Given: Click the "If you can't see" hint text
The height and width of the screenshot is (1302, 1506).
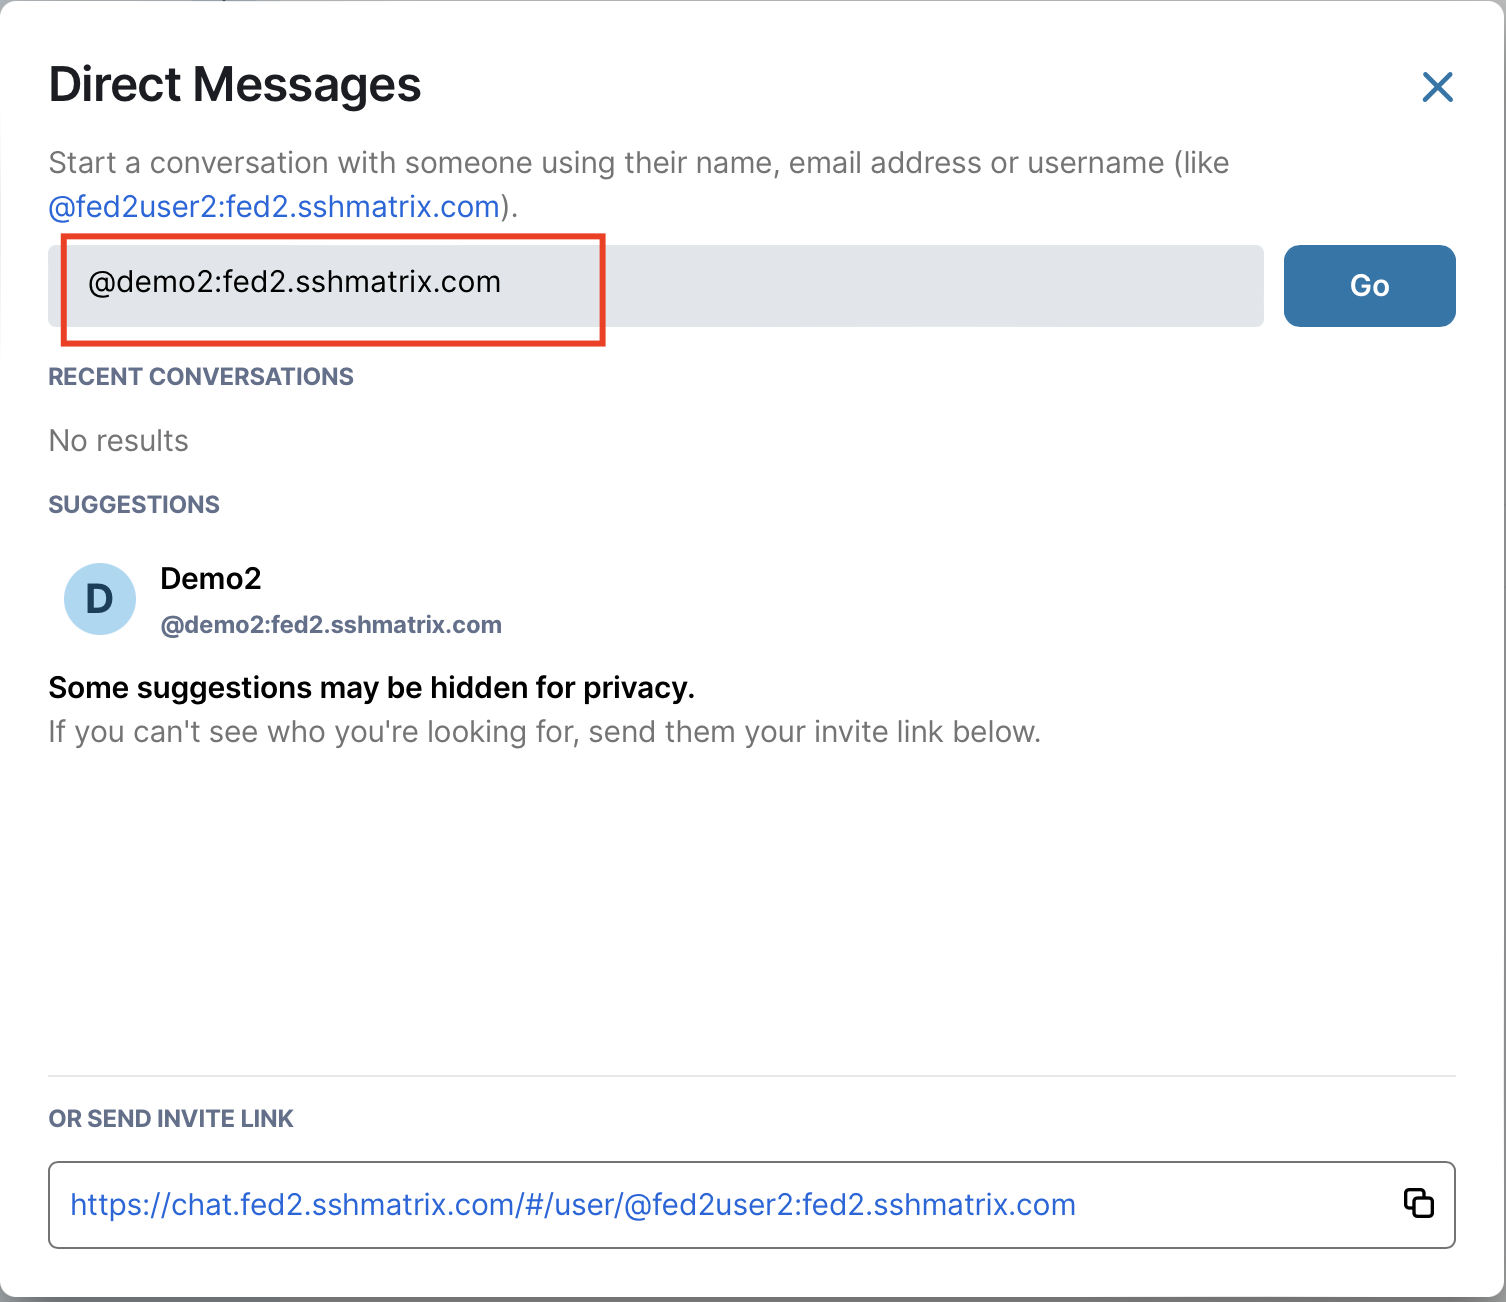Looking at the screenshot, I should [544, 732].
